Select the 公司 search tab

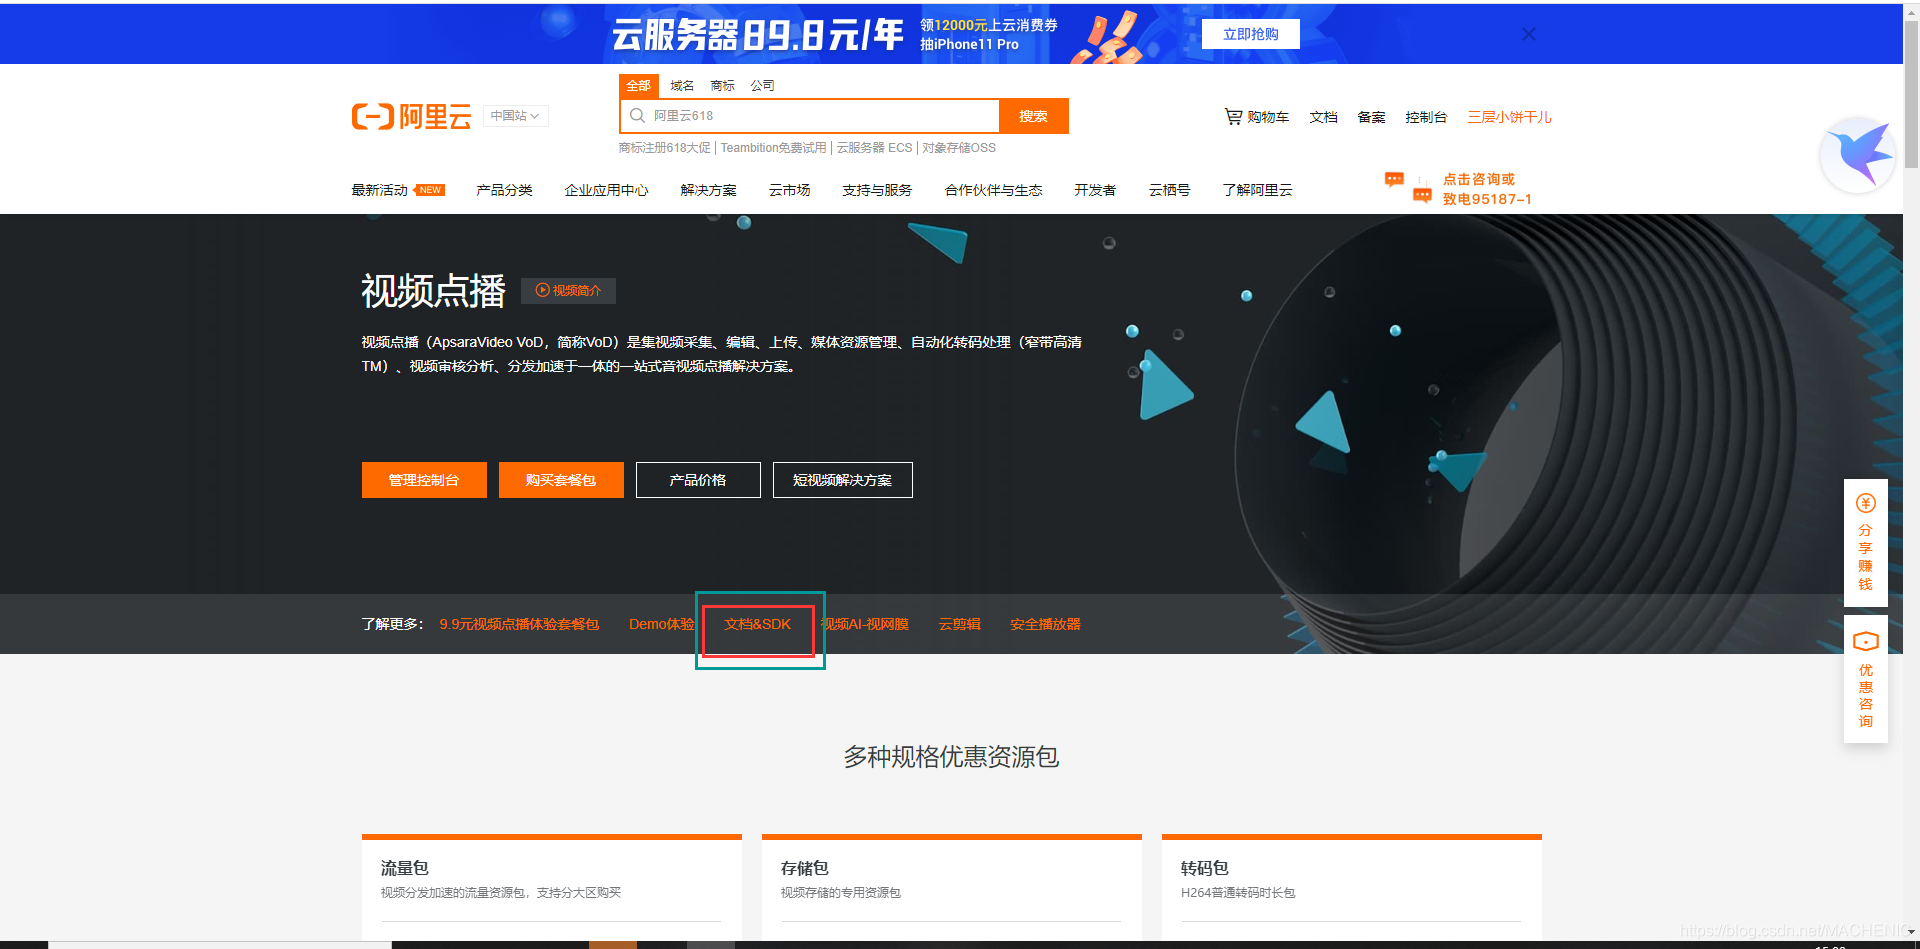click(x=762, y=86)
